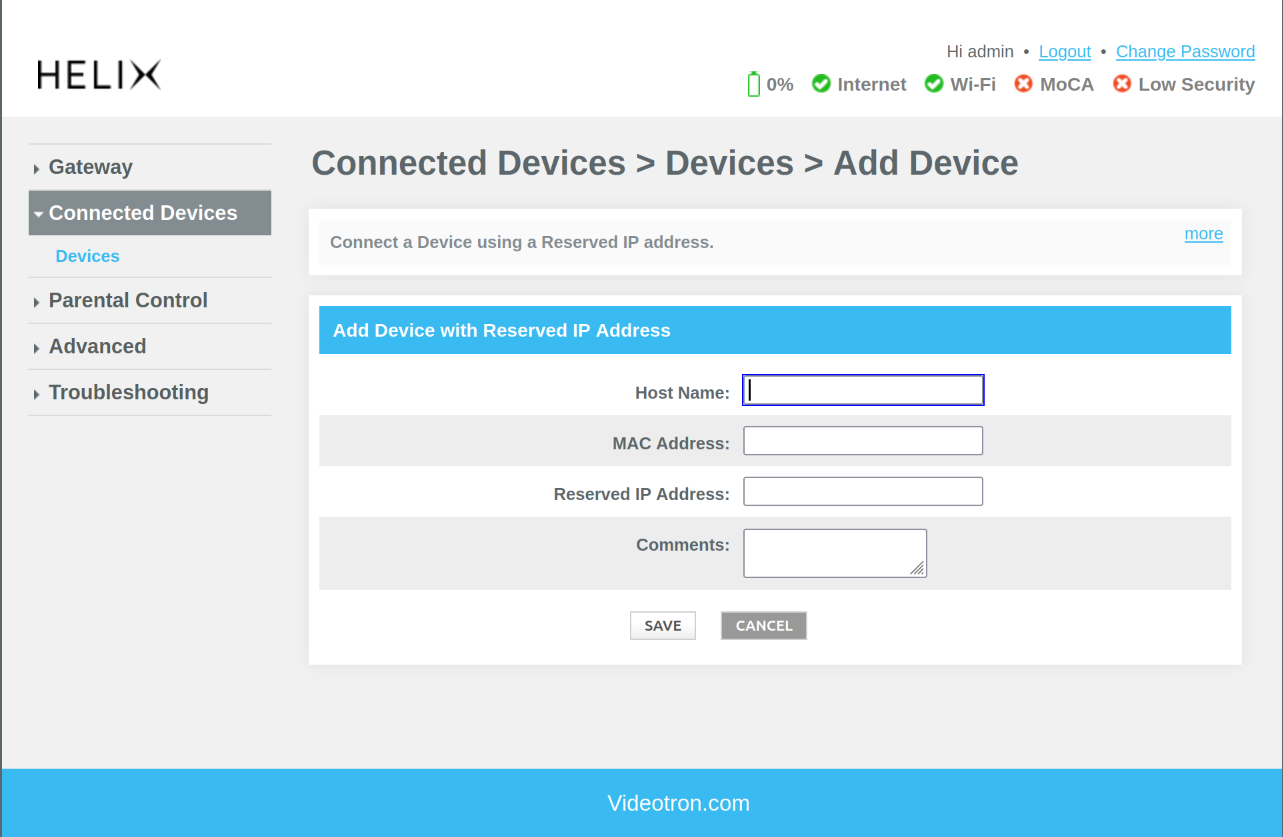Image resolution: width=1283 pixels, height=837 pixels.
Task: Open the Troubleshooting menu
Action: point(128,392)
